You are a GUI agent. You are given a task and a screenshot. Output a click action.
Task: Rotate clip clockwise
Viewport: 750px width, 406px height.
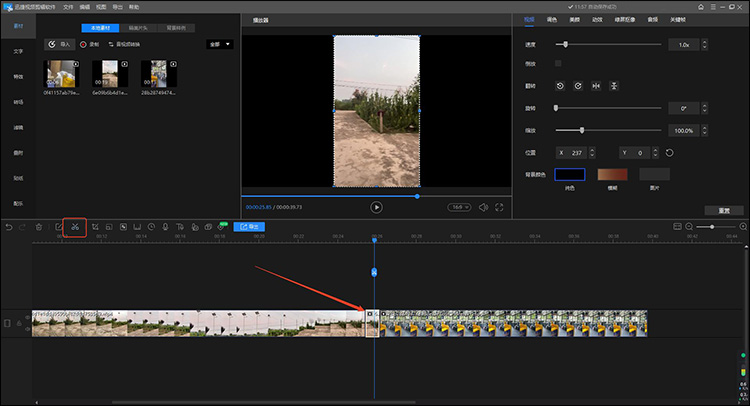tap(578, 86)
